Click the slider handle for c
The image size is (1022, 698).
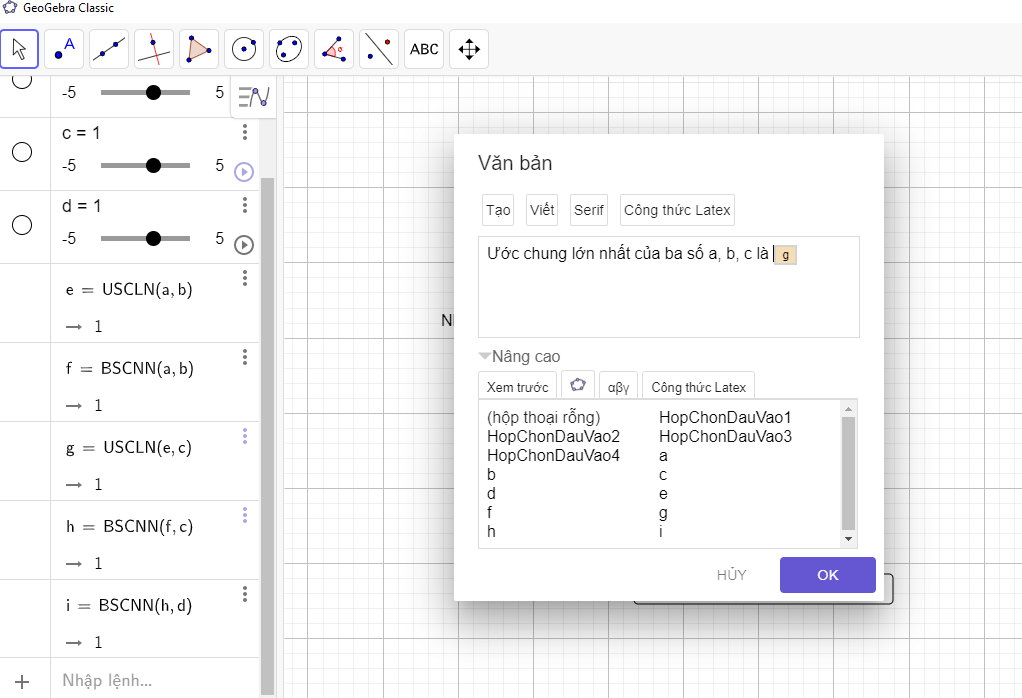tap(153, 165)
